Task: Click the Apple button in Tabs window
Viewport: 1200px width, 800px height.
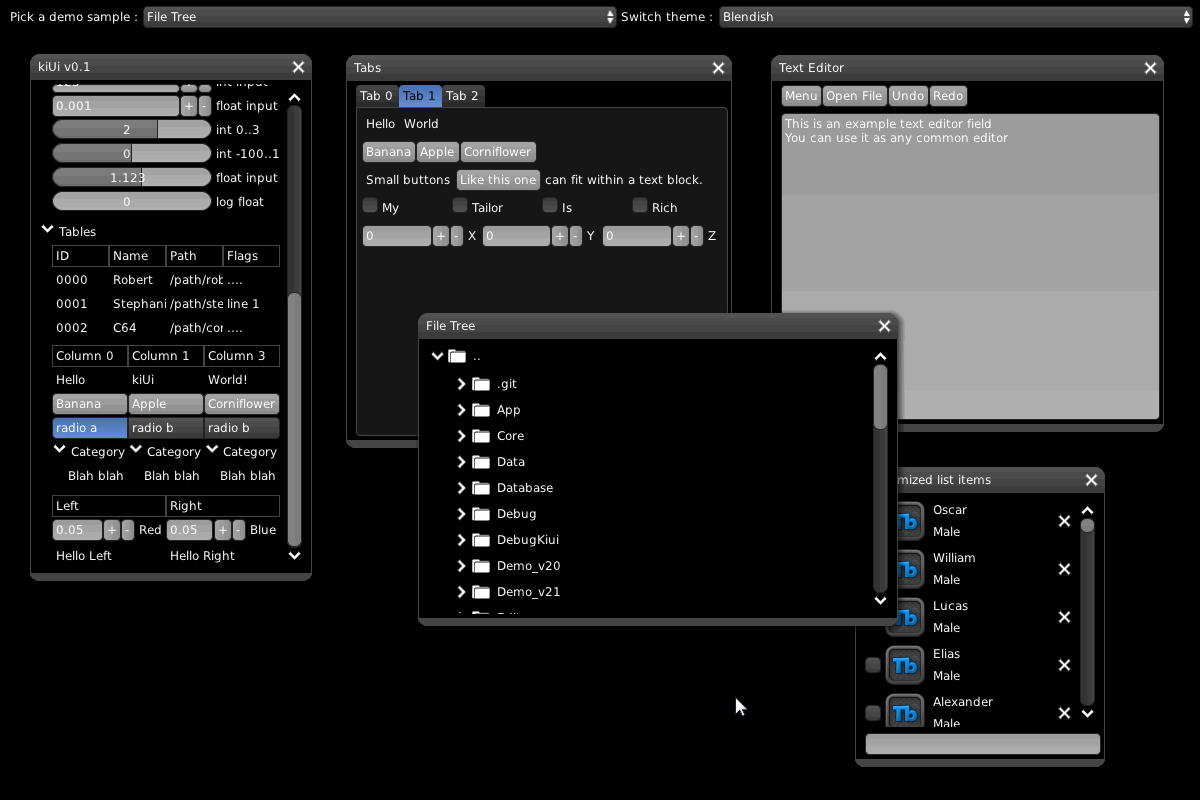Action: (437, 152)
